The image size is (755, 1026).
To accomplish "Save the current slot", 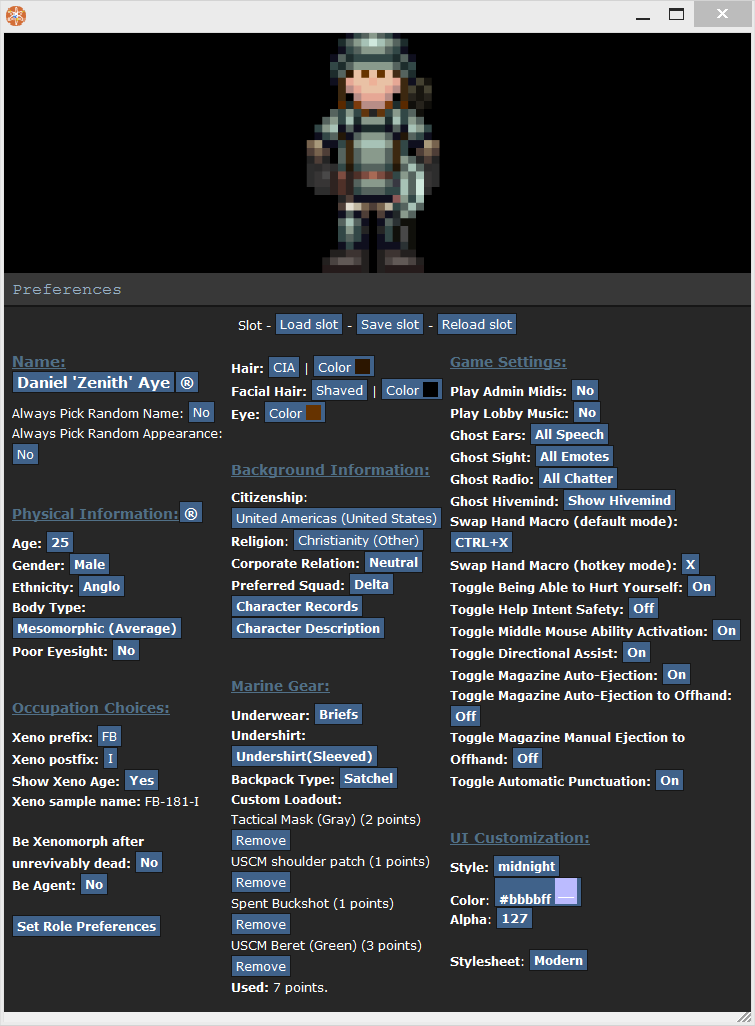I will 390,325.
